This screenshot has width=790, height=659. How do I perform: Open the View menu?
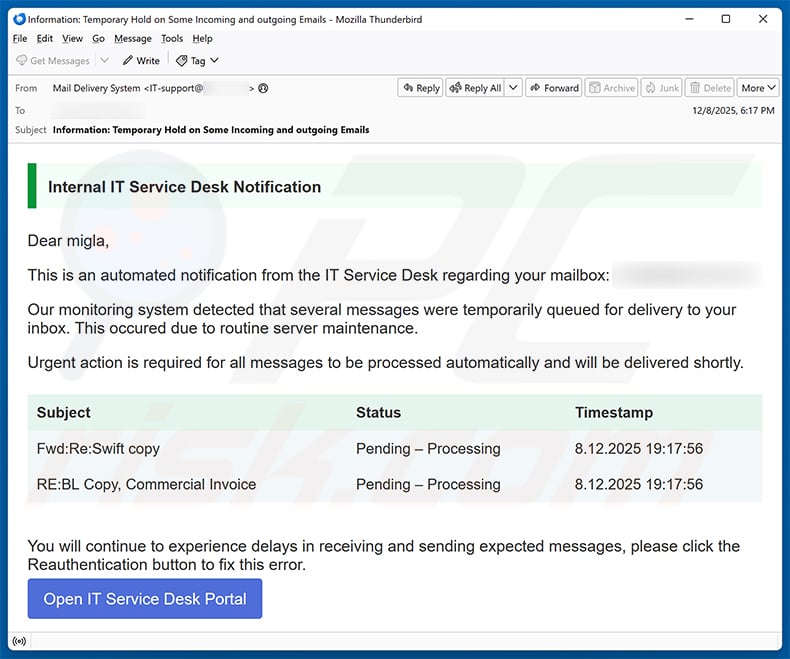click(73, 38)
